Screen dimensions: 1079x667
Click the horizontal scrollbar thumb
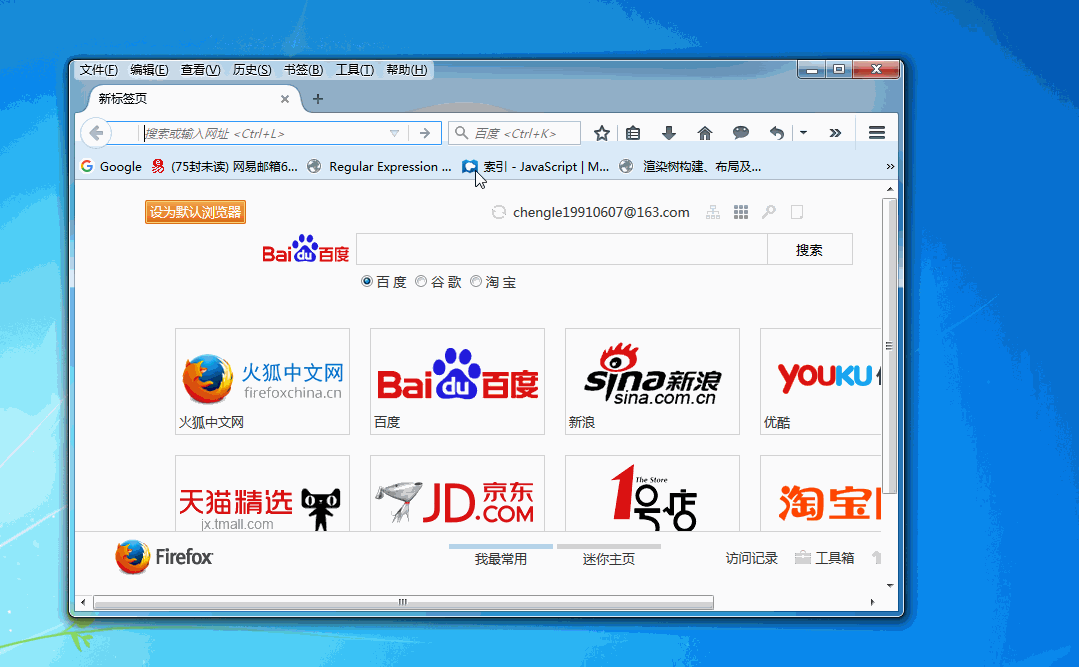point(402,602)
